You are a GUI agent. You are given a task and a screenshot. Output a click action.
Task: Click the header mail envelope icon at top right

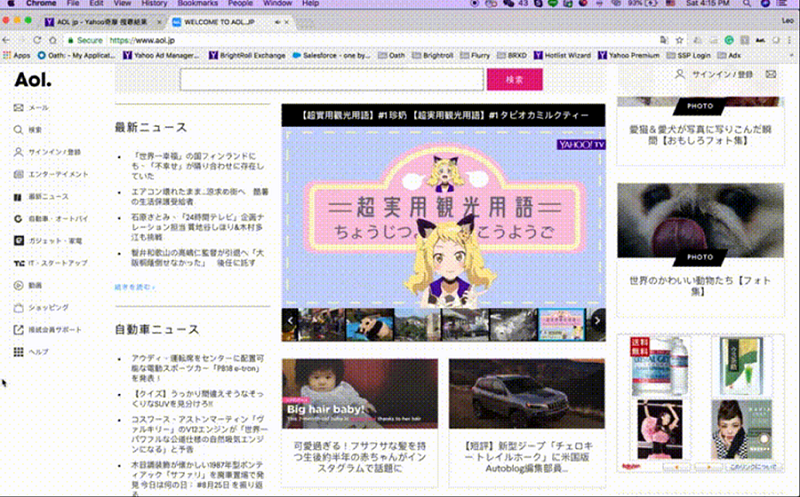(x=770, y=74)
